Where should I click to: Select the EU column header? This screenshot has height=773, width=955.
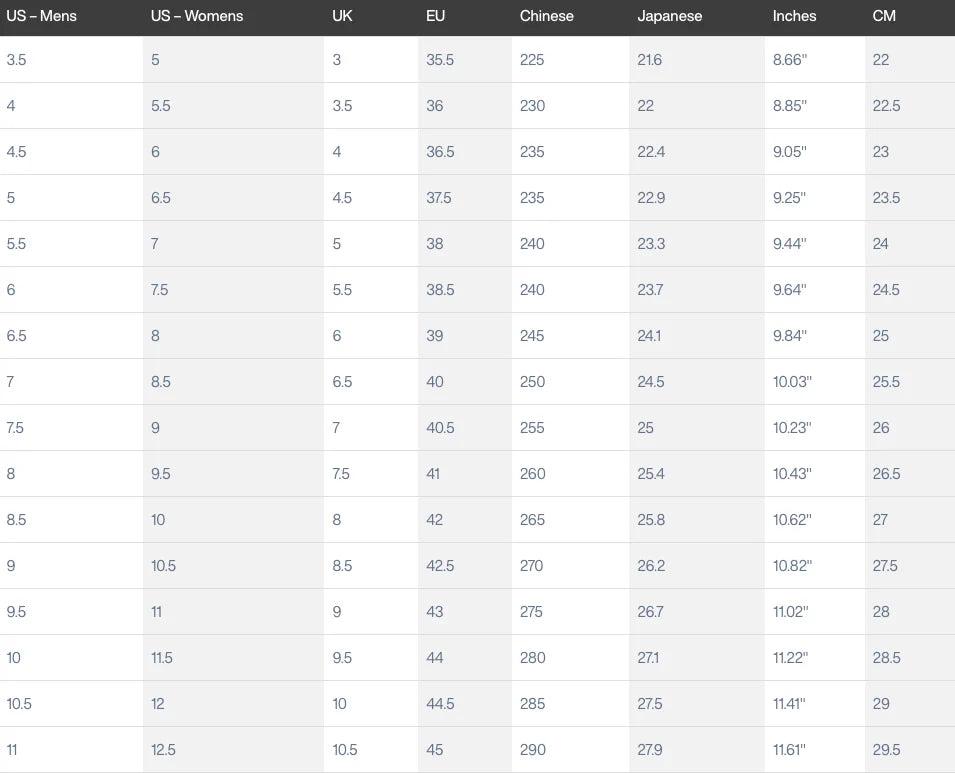point(435,16)
